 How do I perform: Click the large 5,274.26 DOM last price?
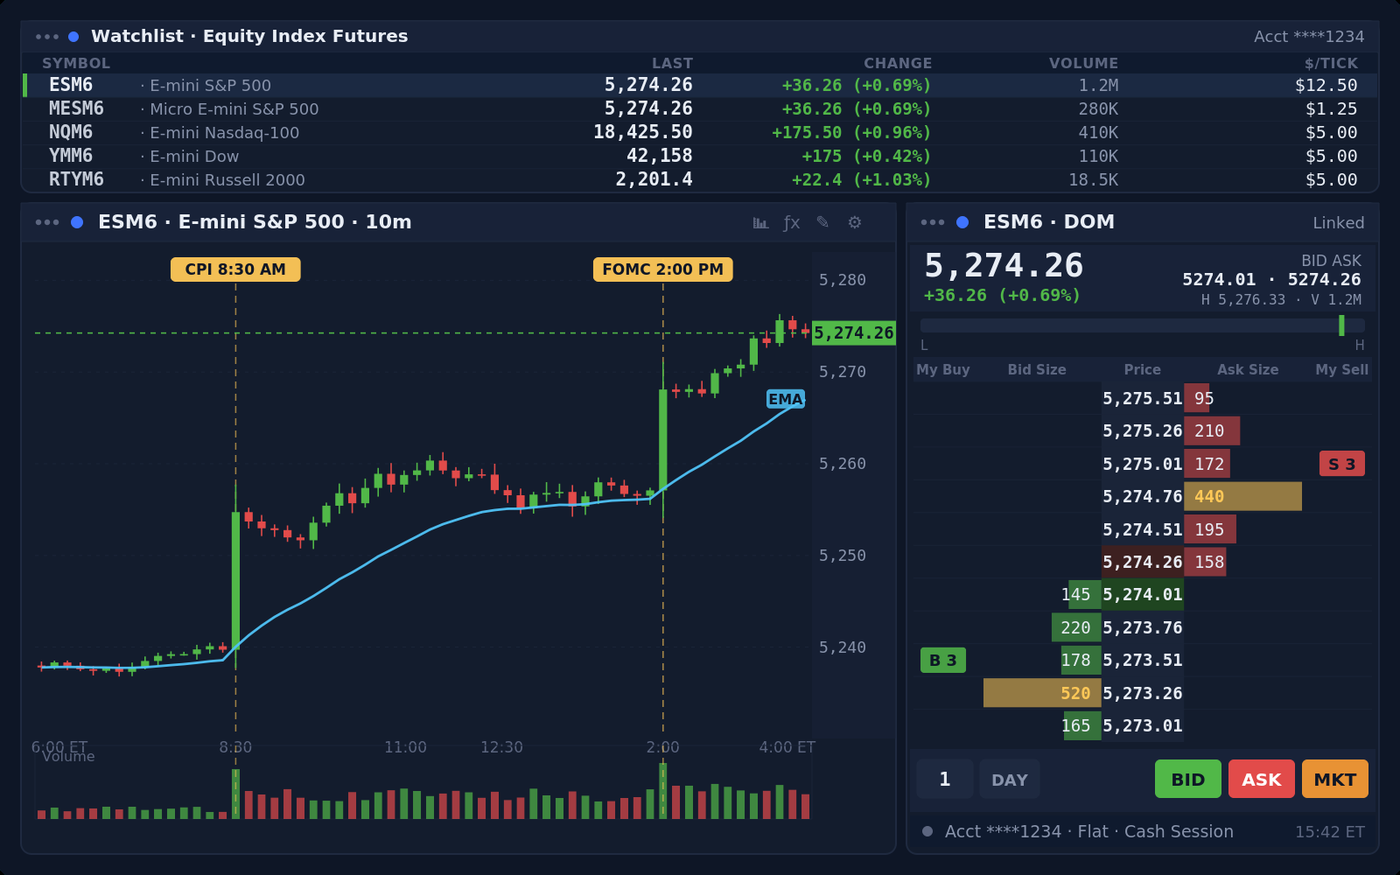point(1004,266)
